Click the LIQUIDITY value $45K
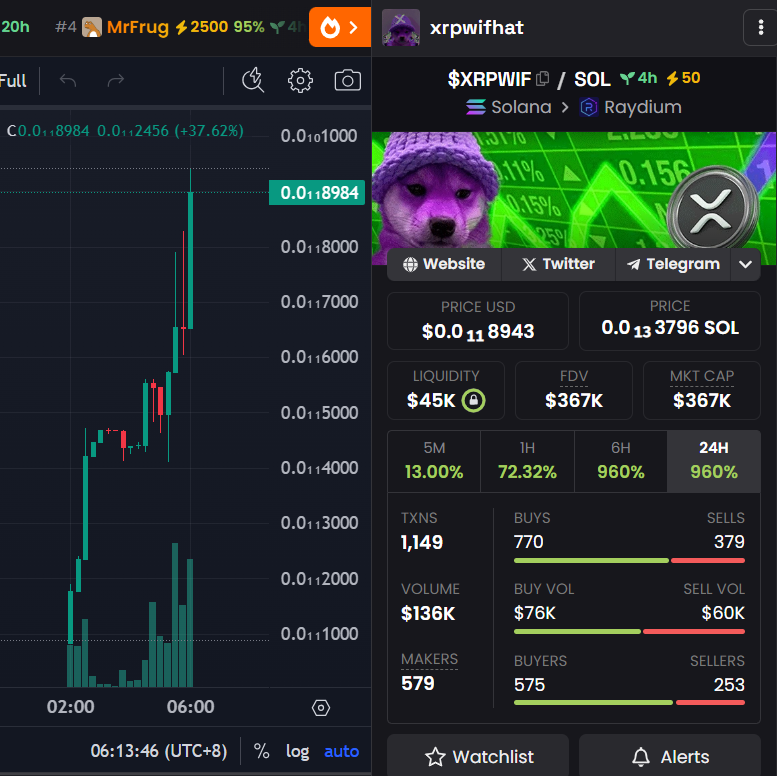 (x=431, y=400)
